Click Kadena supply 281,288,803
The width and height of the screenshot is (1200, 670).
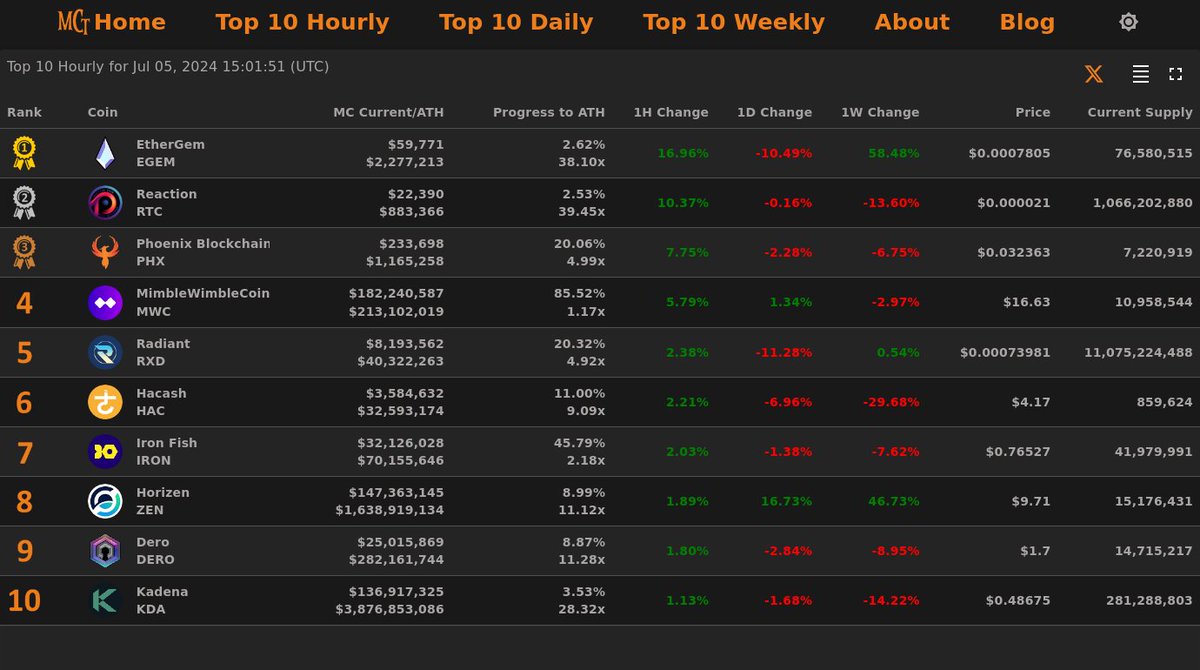1149,600
